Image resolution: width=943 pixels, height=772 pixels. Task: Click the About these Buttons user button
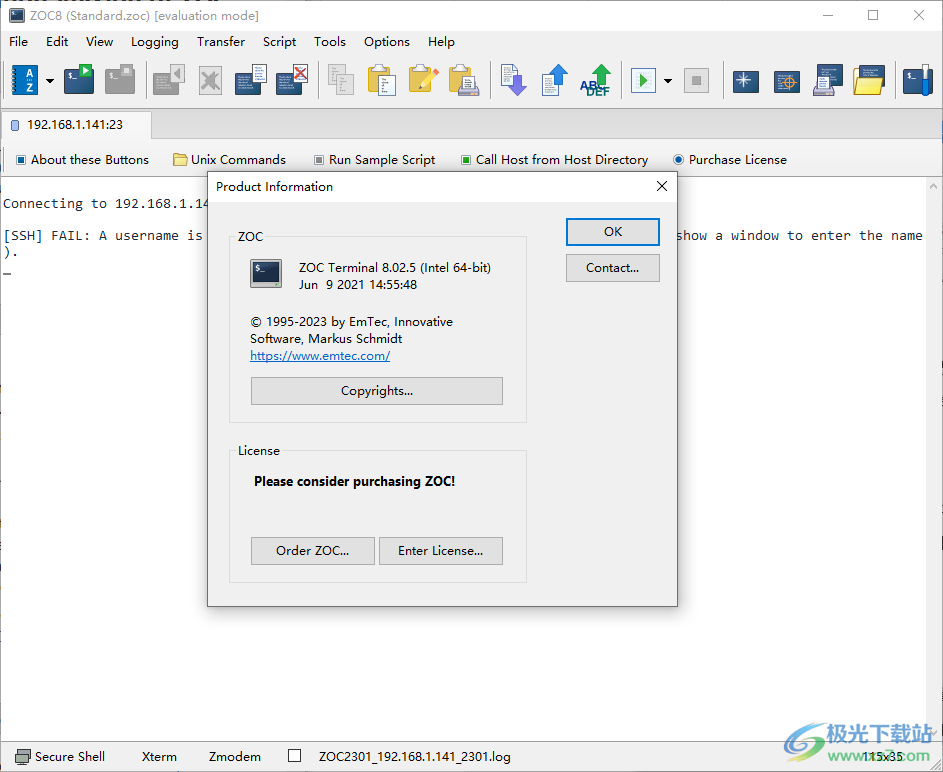[82, 159]
